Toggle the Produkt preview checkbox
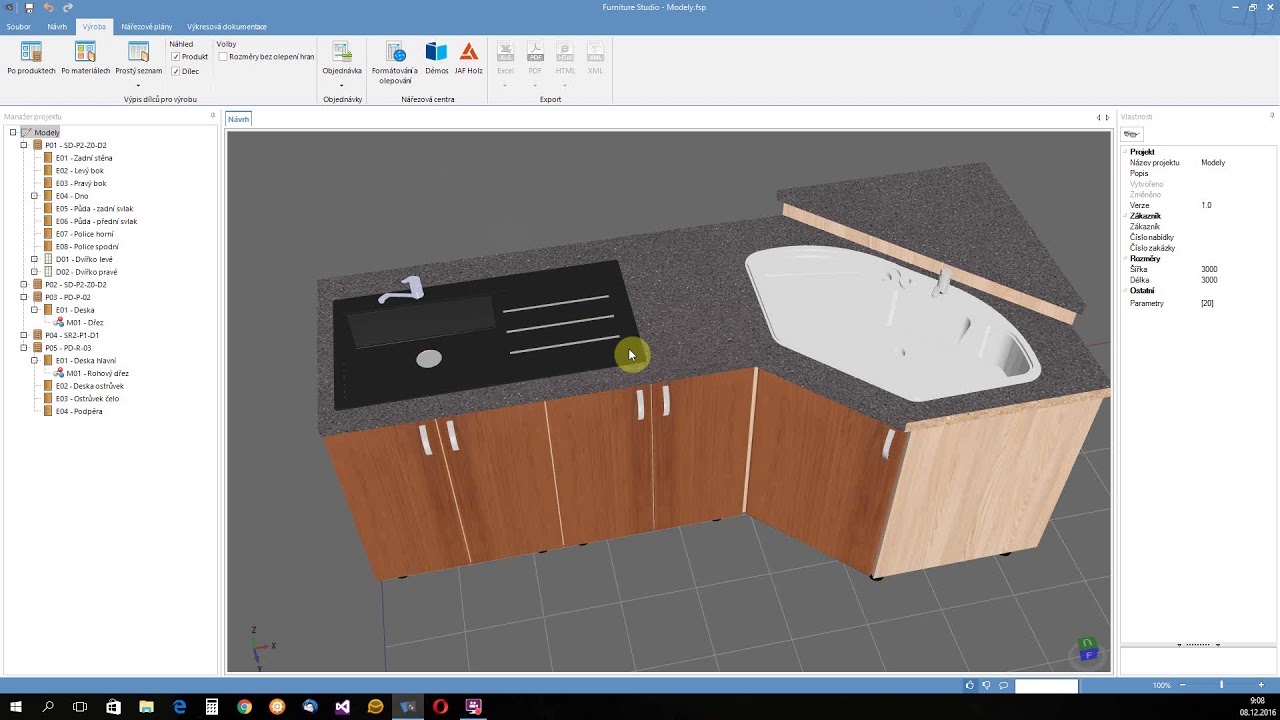Image resolution: width=1280 pixels, height=720 pixels. pyautogui.click(x=176, y=57)
